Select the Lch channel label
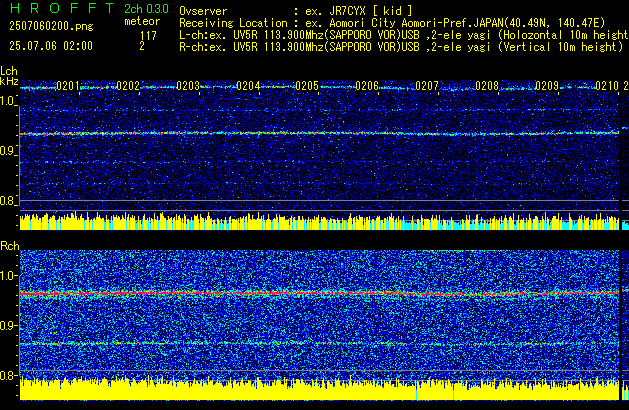 (9, 71)
